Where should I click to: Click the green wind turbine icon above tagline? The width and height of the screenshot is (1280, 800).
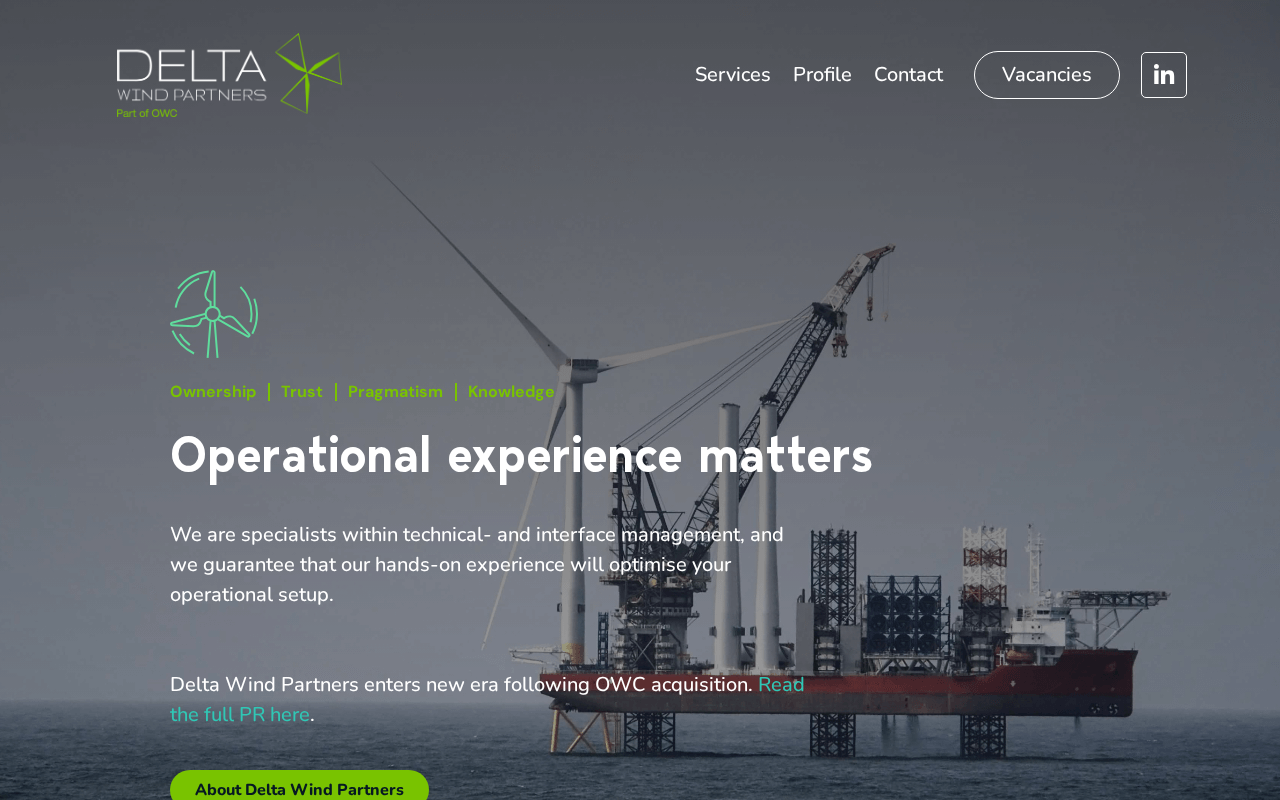(x=214, y=314)
